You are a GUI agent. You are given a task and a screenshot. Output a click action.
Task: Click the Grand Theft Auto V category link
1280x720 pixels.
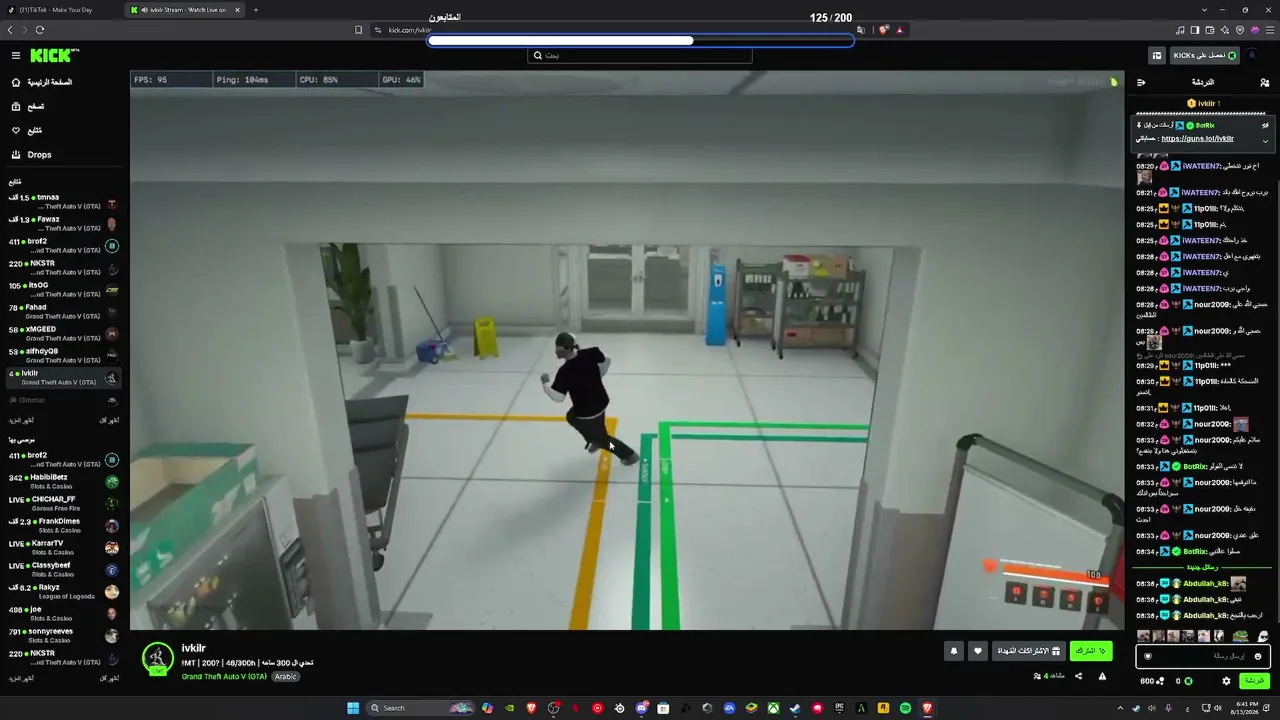[x=224, y=676]
